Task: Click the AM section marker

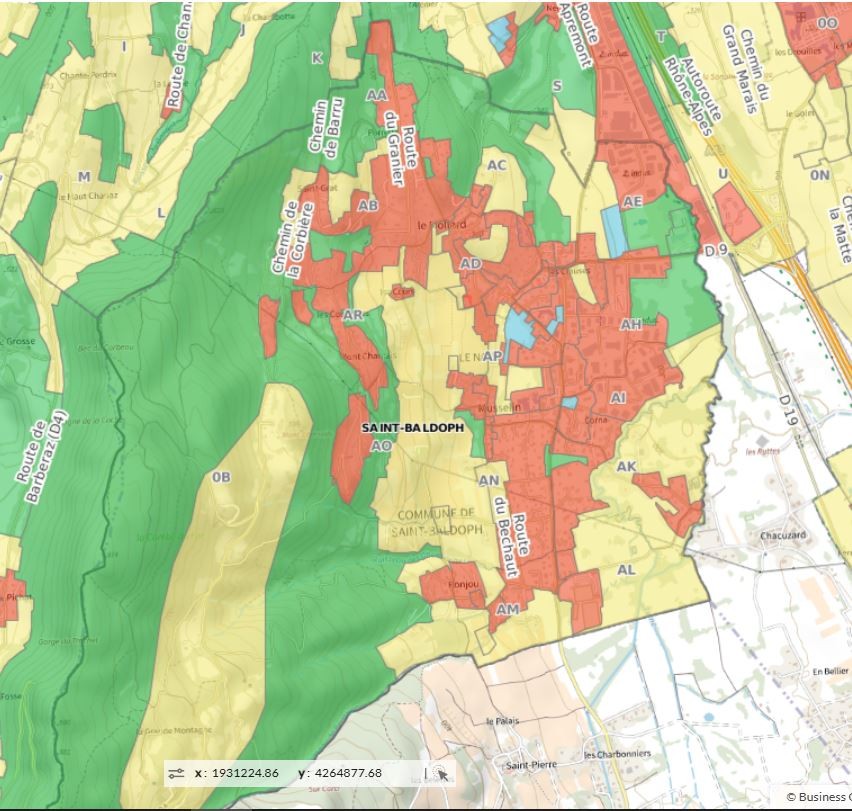Action: tap(507, 609)
